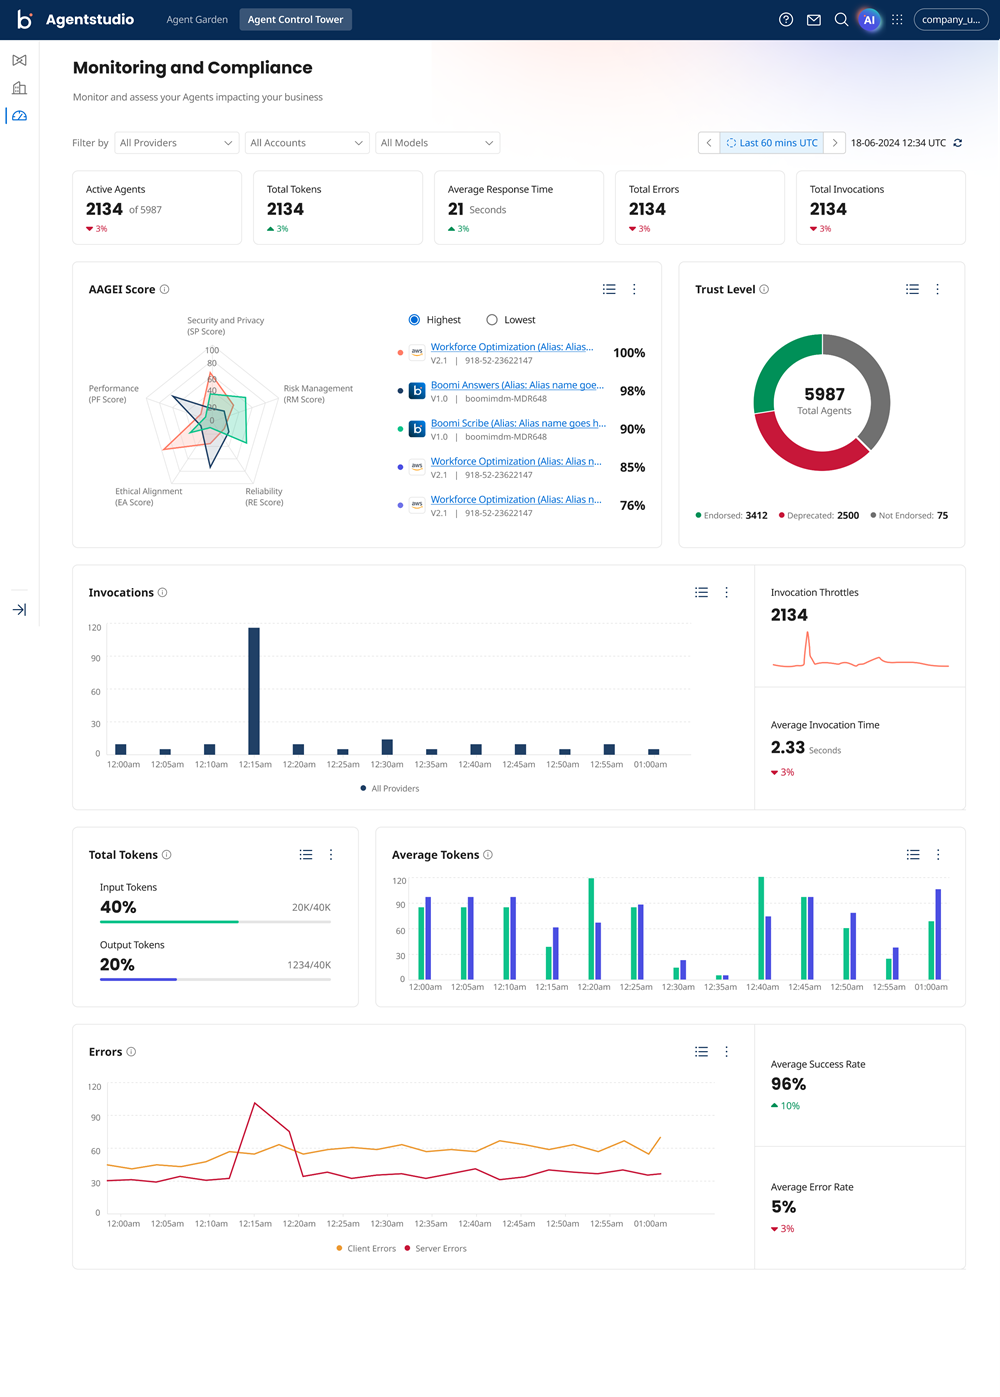Click the help question mark icon

pyautogui.click(x=785, y=19)
